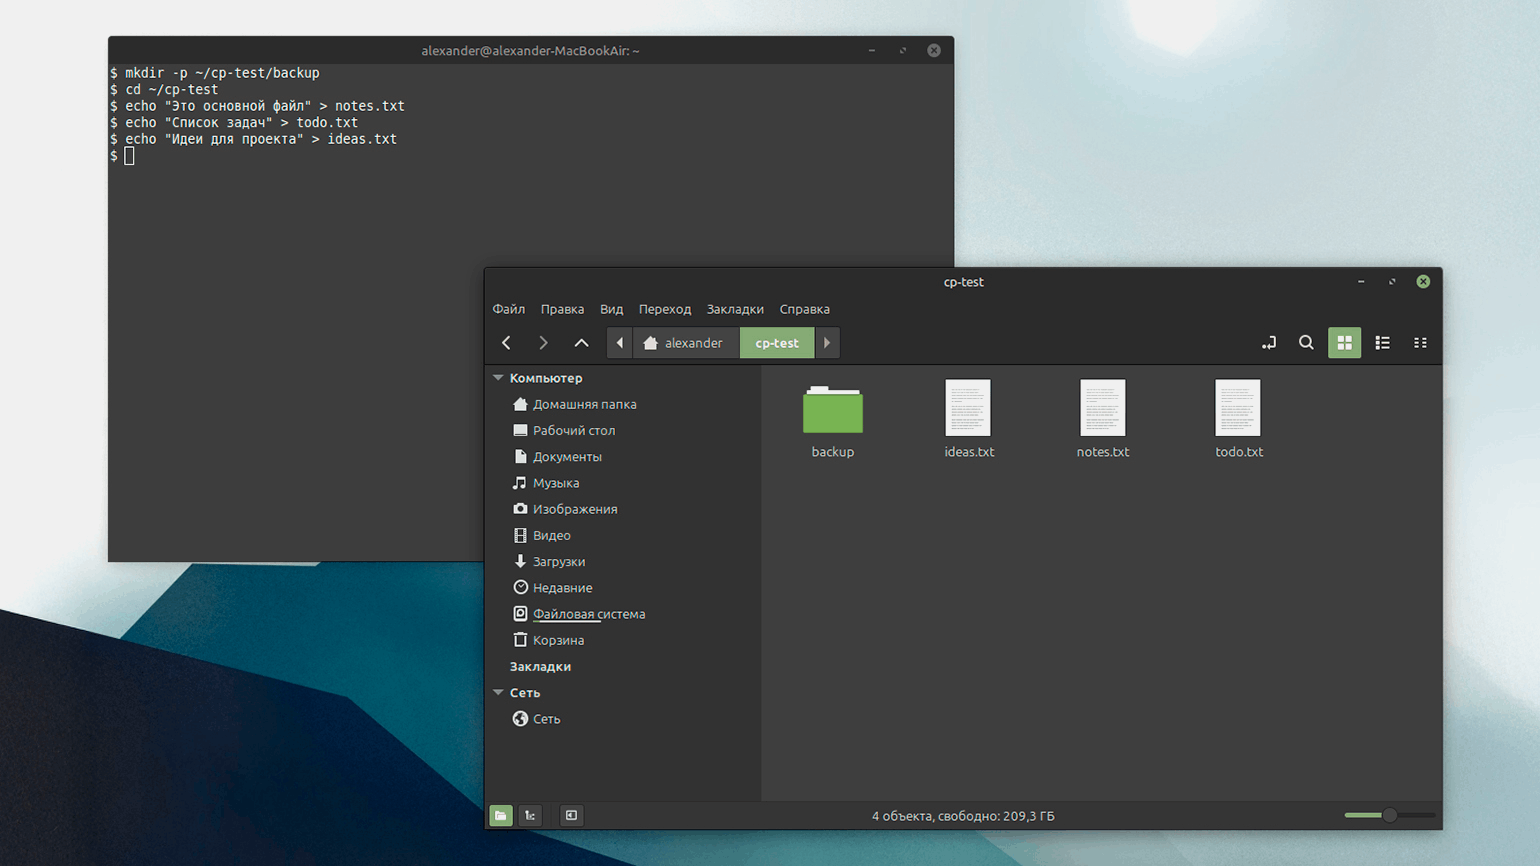Click the search icon in Nemo toolbar
This screenshot has width=1540, height=866.
(1306, 343)
